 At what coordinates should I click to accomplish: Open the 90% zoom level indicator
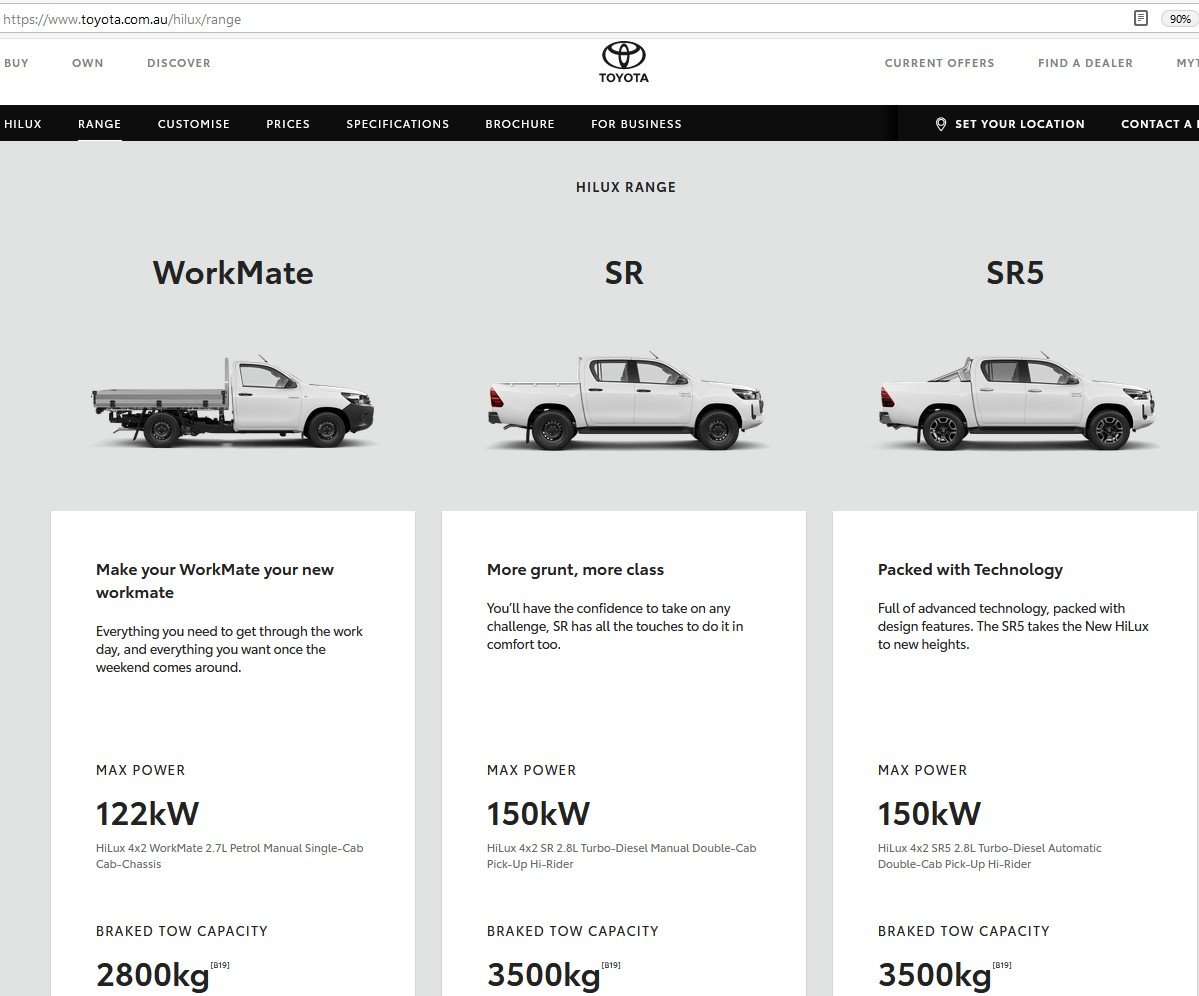1179,18
